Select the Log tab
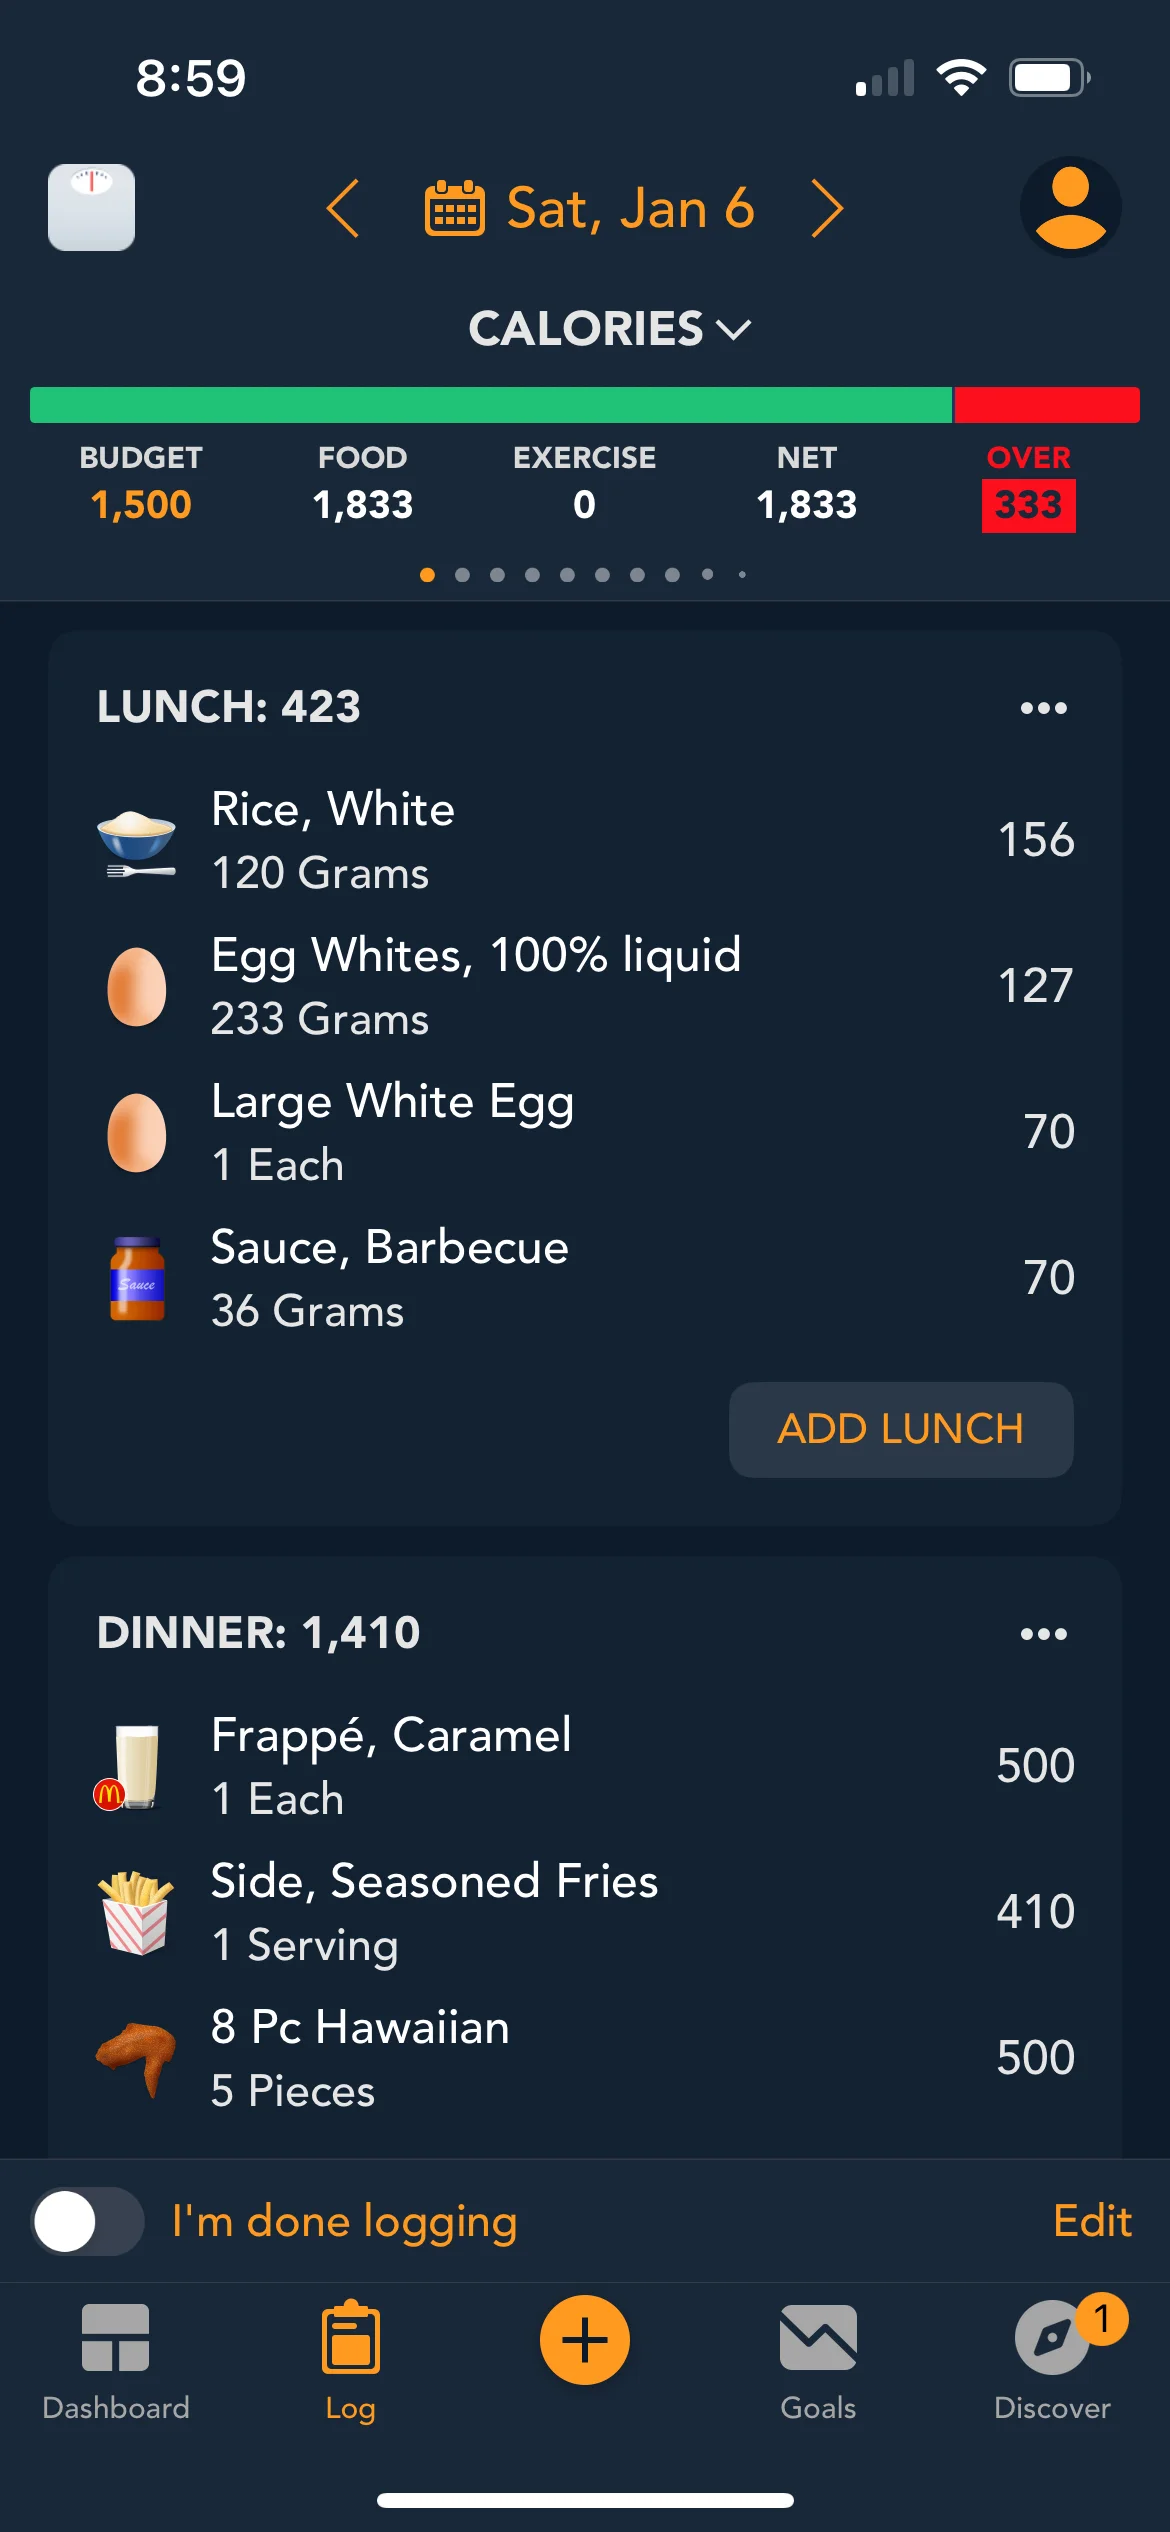 (x=350, y=2358)
